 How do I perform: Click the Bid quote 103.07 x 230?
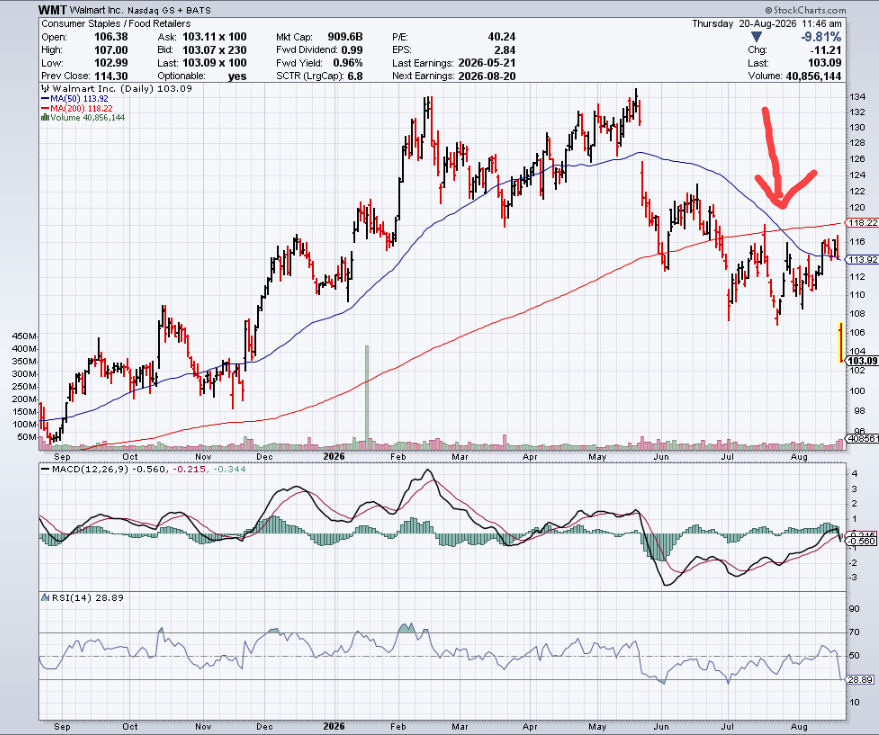coord(215,50)
